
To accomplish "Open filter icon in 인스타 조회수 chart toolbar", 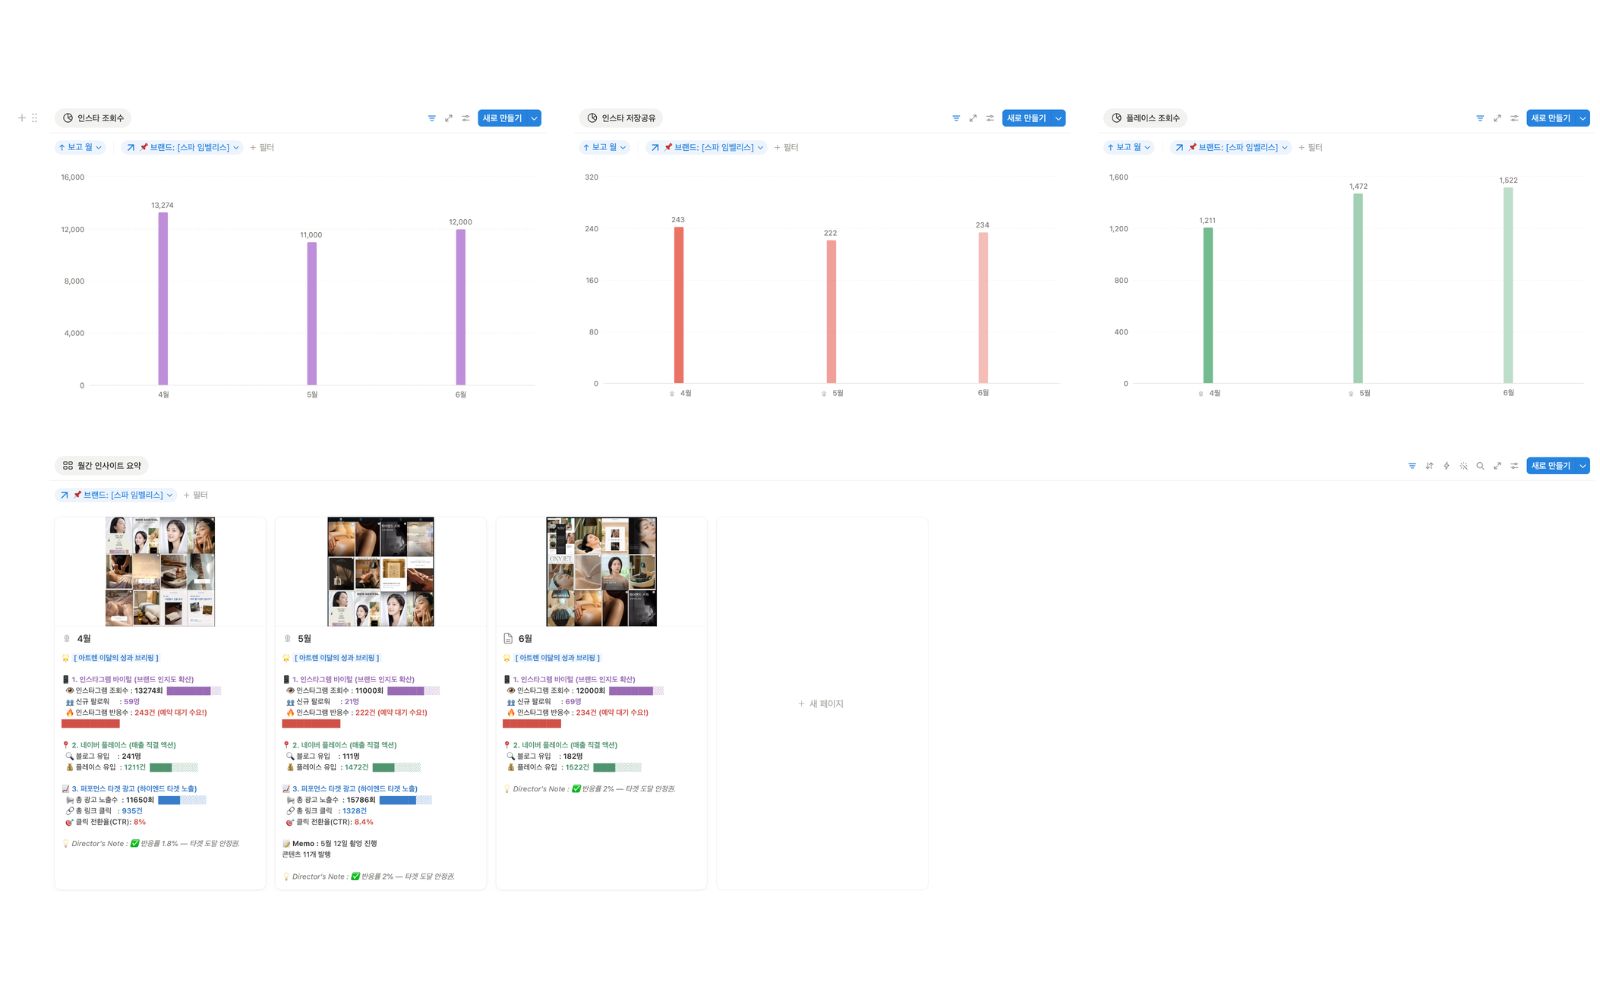I will pos(432,118).
